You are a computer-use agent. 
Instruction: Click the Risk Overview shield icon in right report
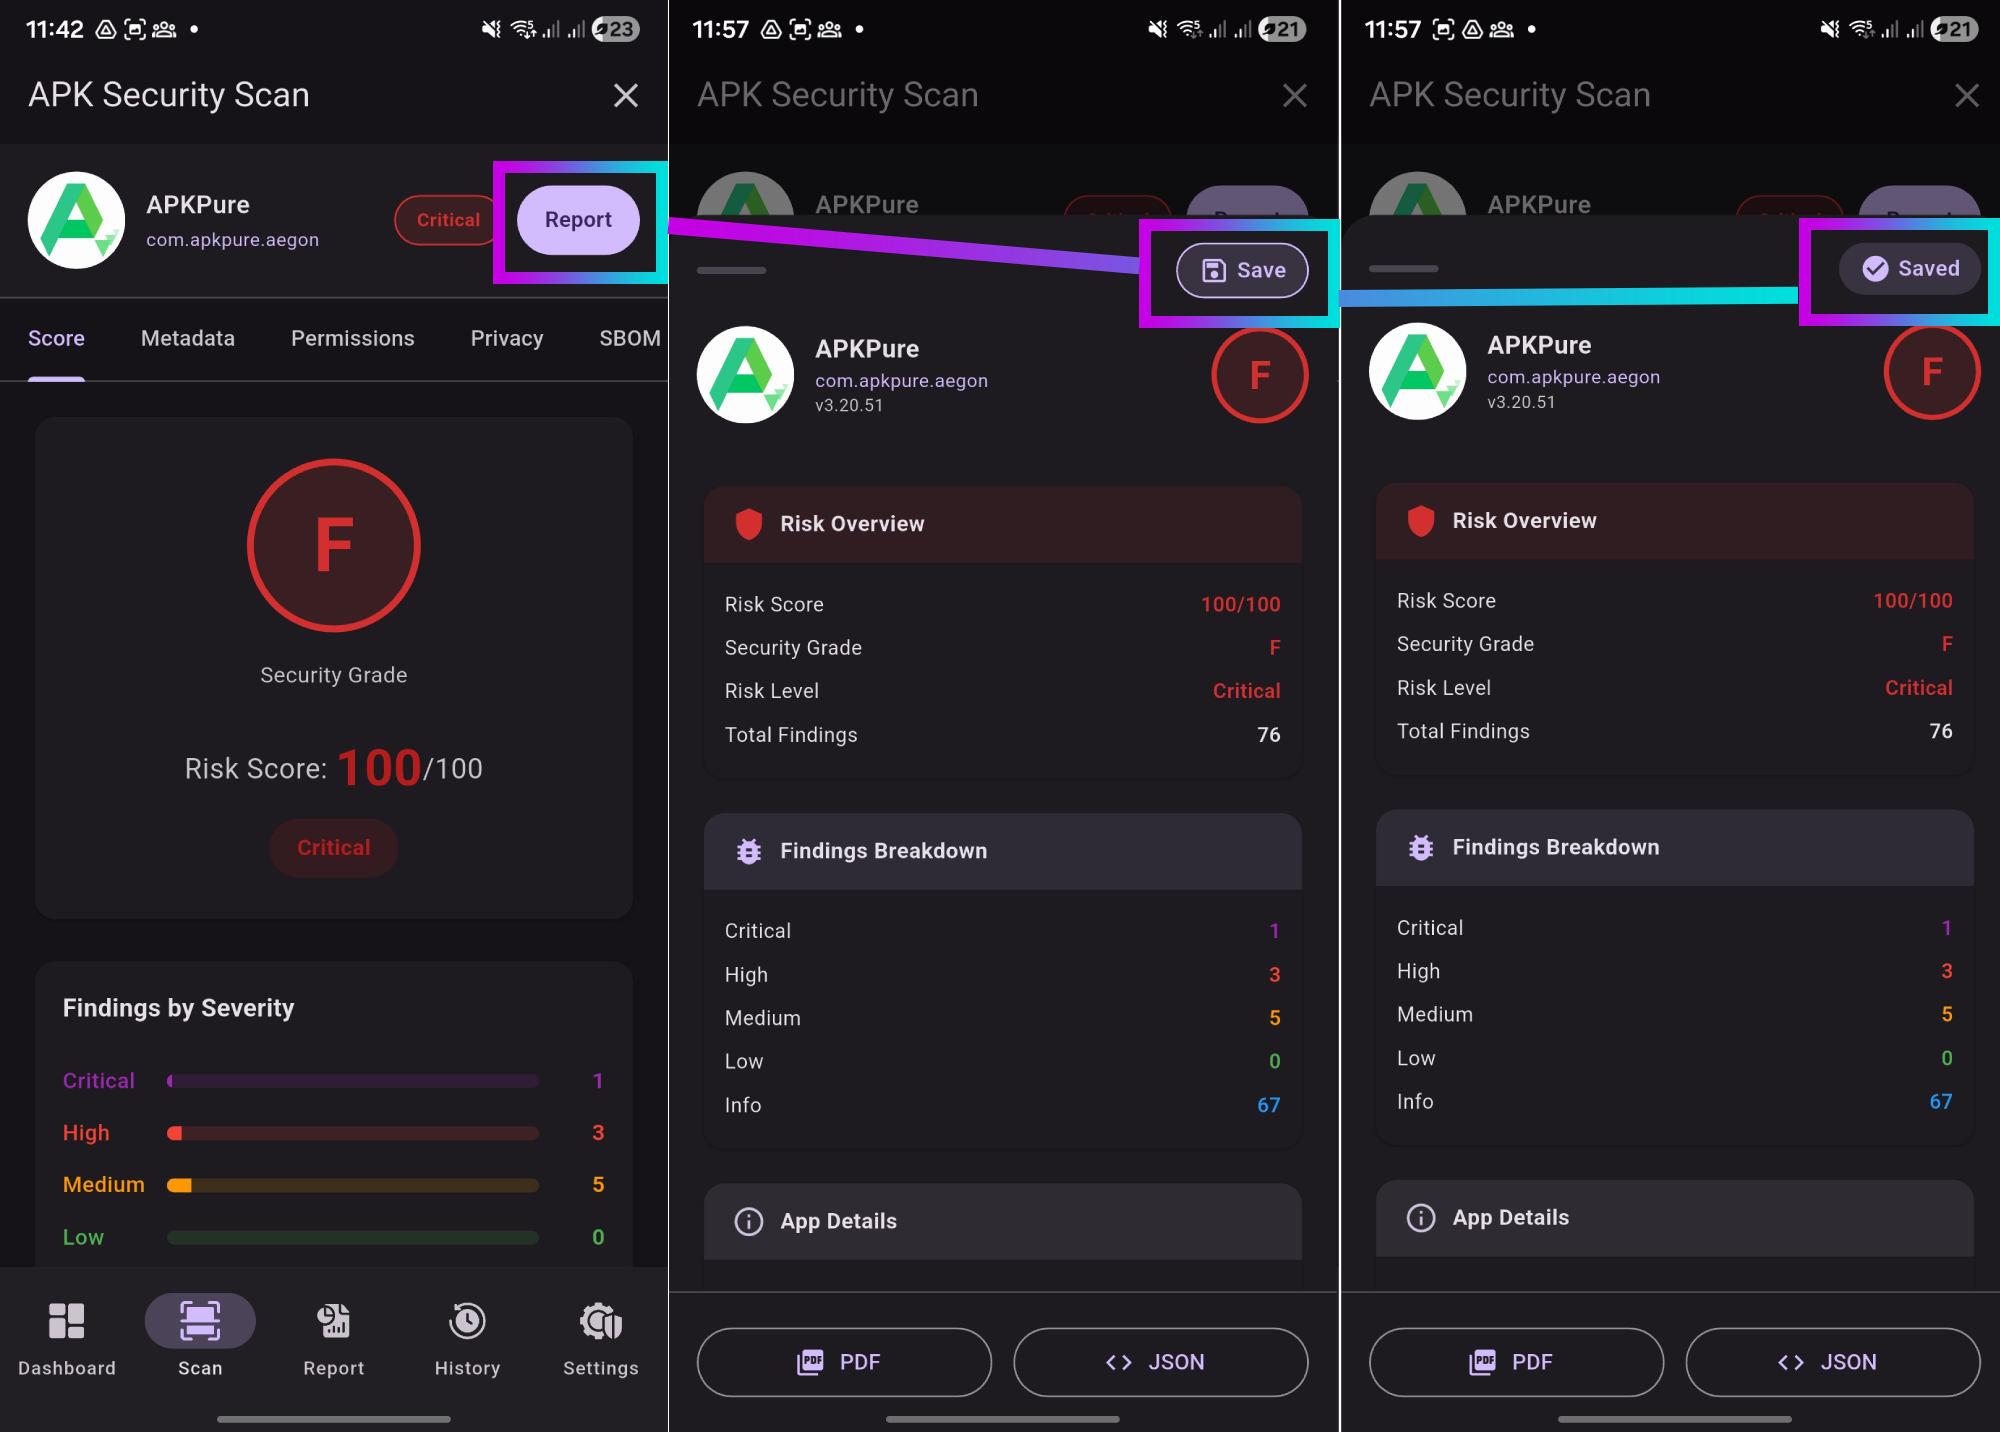coord(1421,521)
